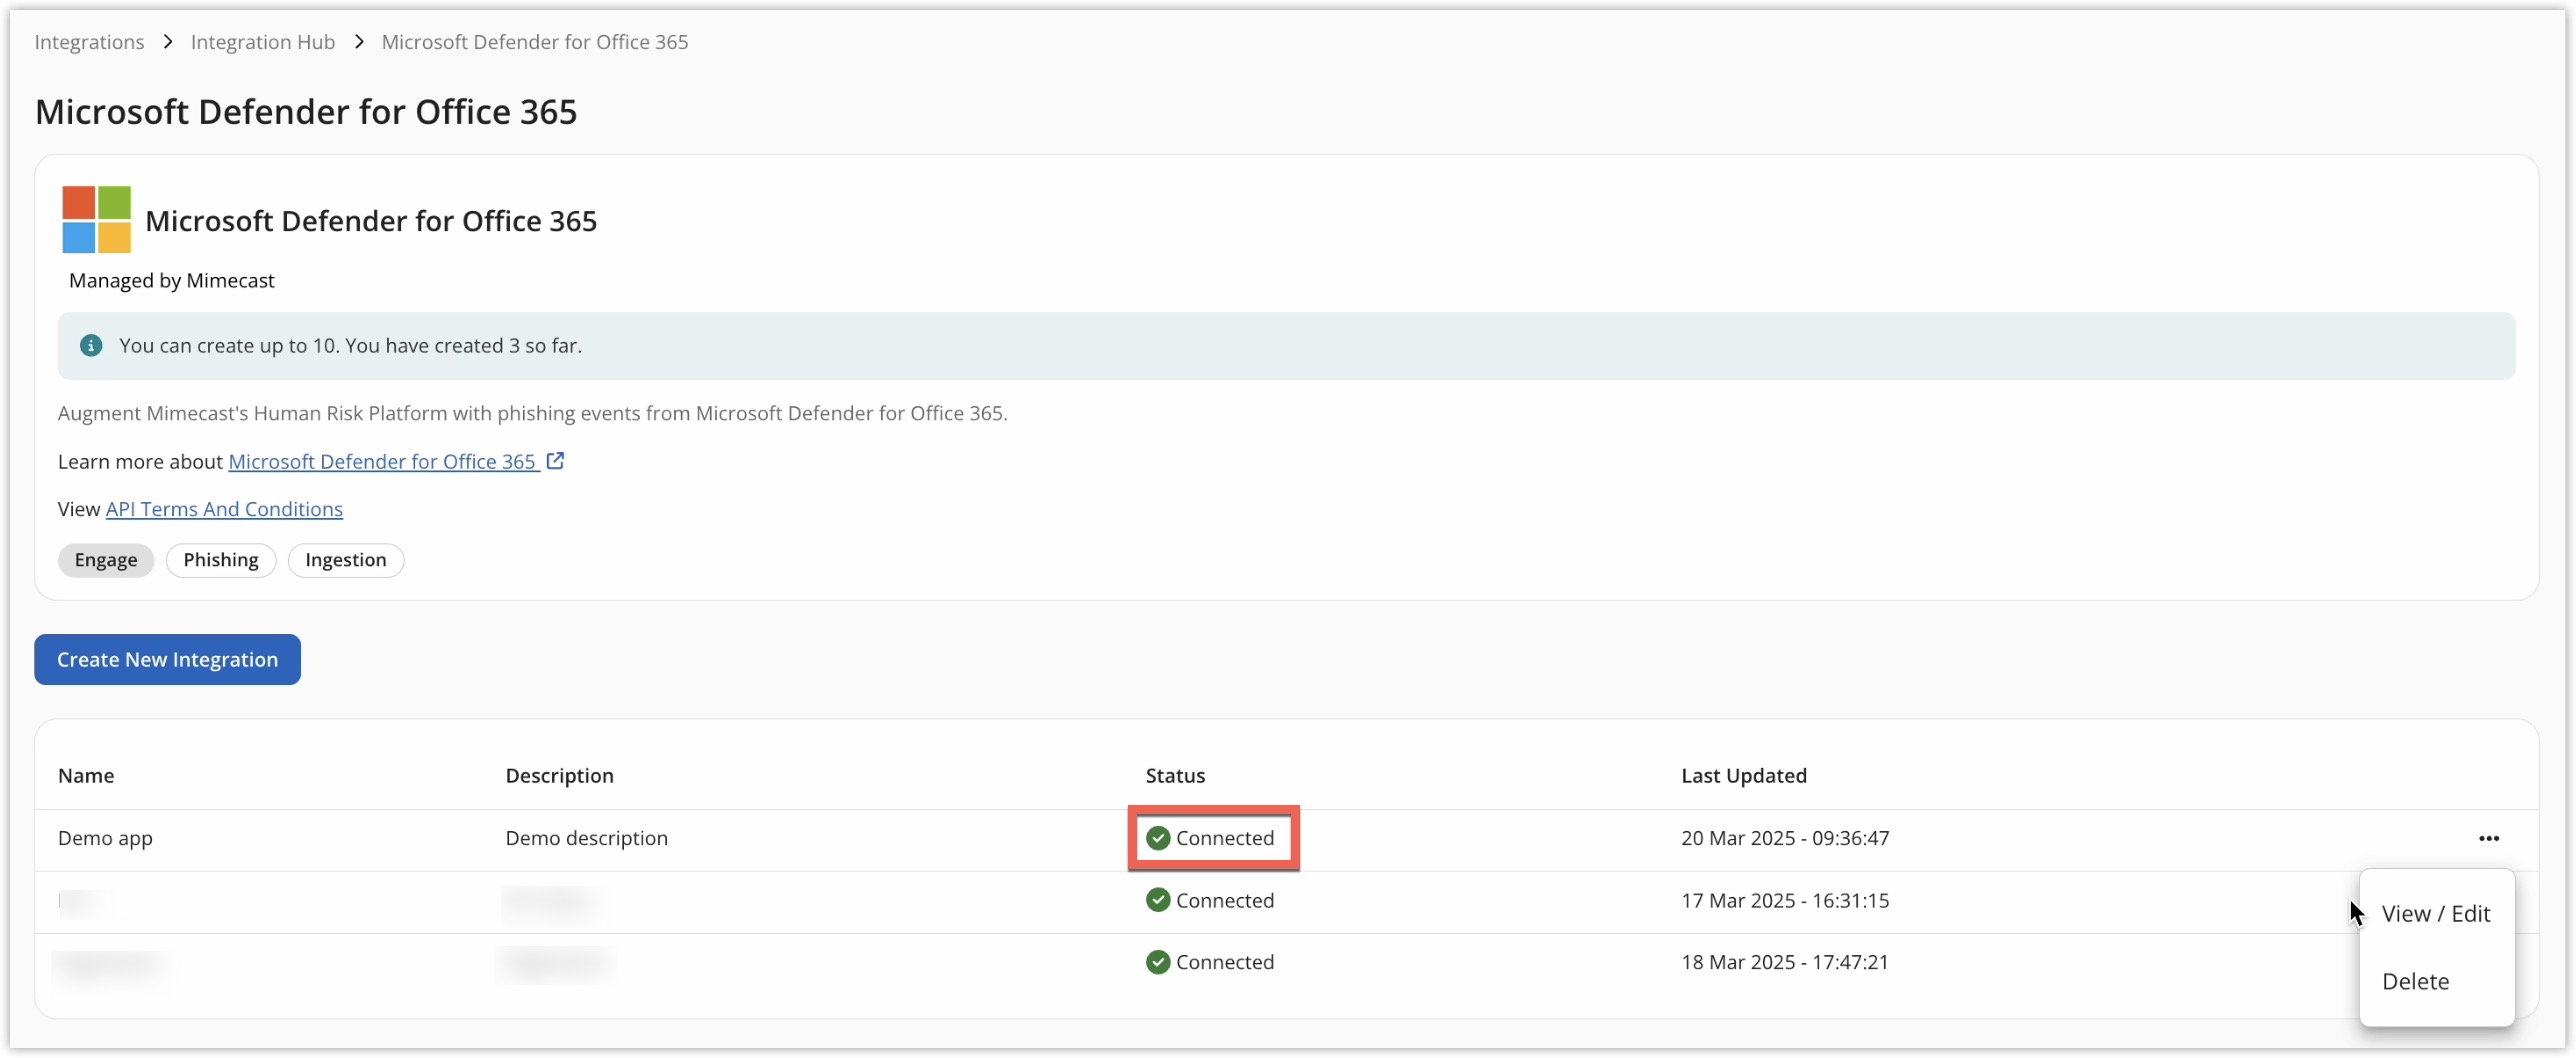Click the Create New Integration button

(x=167, y=659)
